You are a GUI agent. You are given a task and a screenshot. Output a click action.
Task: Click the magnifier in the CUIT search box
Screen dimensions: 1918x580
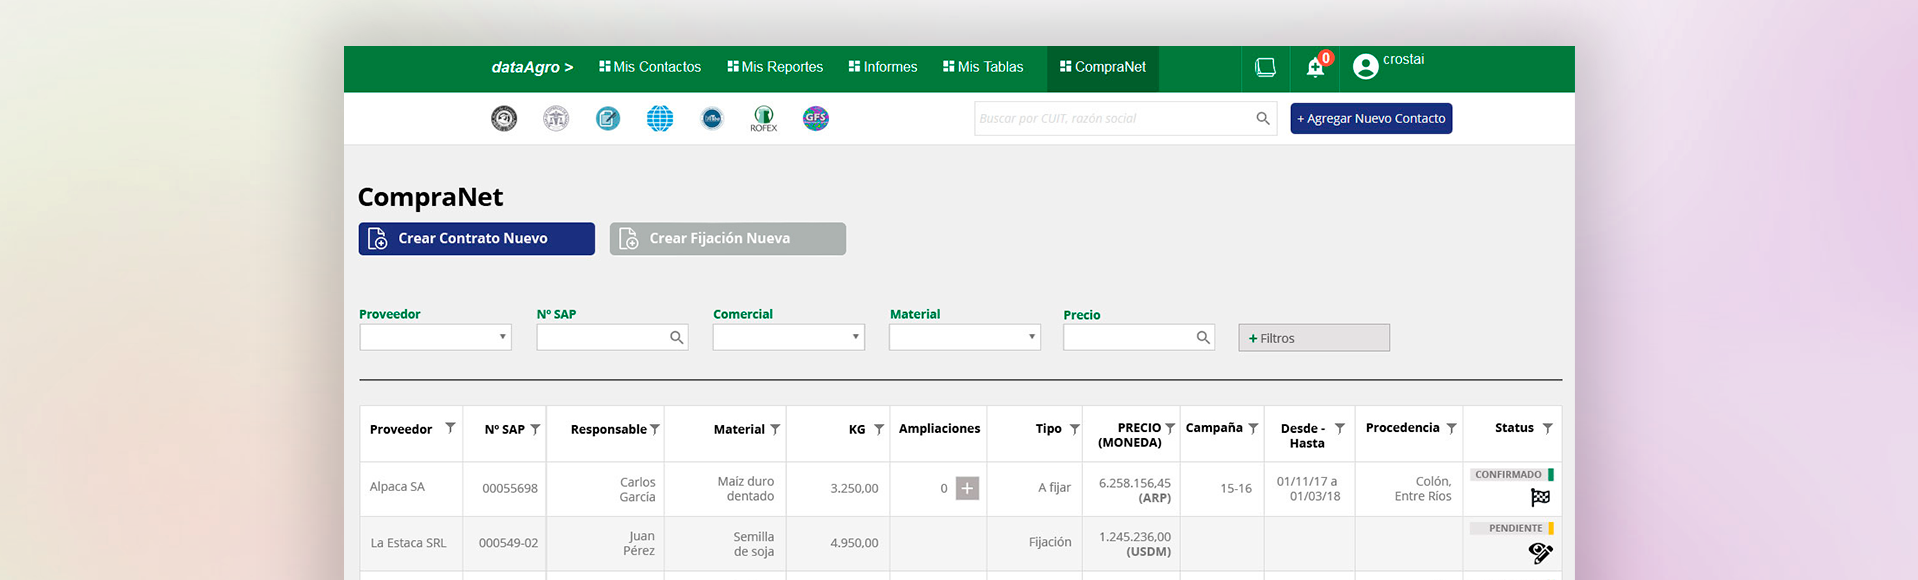point(1263,118)
